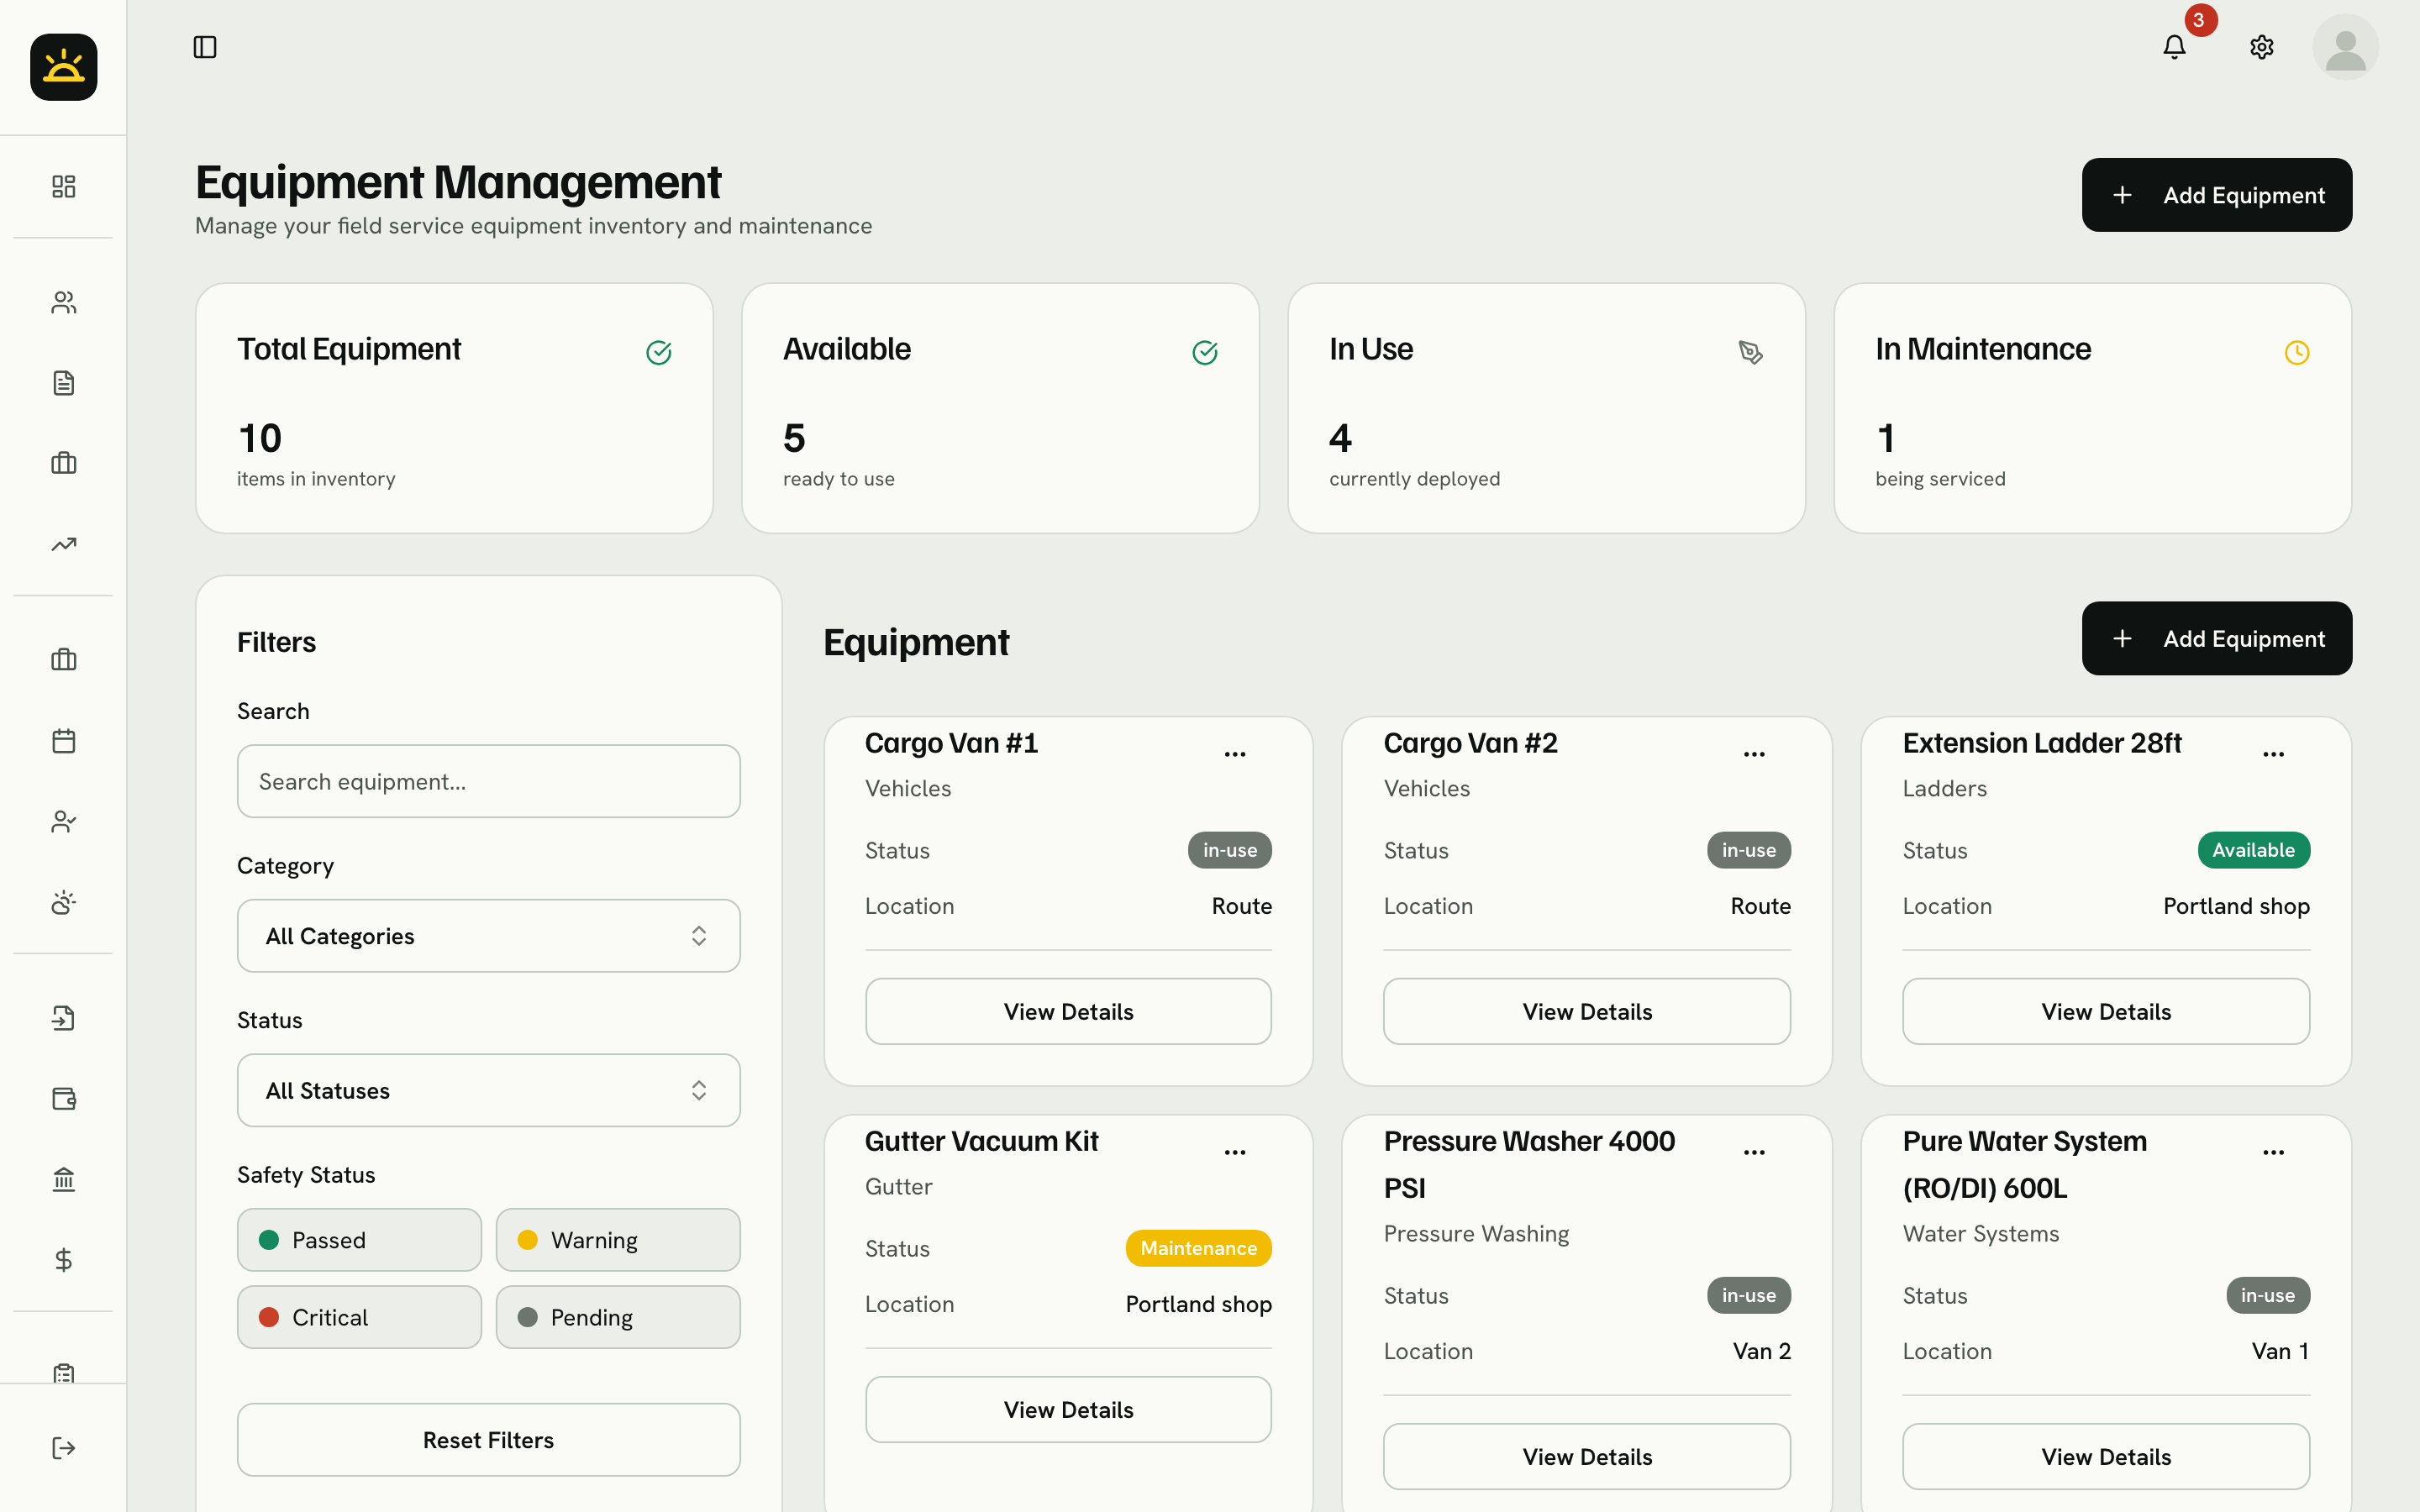Open the trending chart sidebar icon
The image size is (2420, 1512).
point(63,544)
